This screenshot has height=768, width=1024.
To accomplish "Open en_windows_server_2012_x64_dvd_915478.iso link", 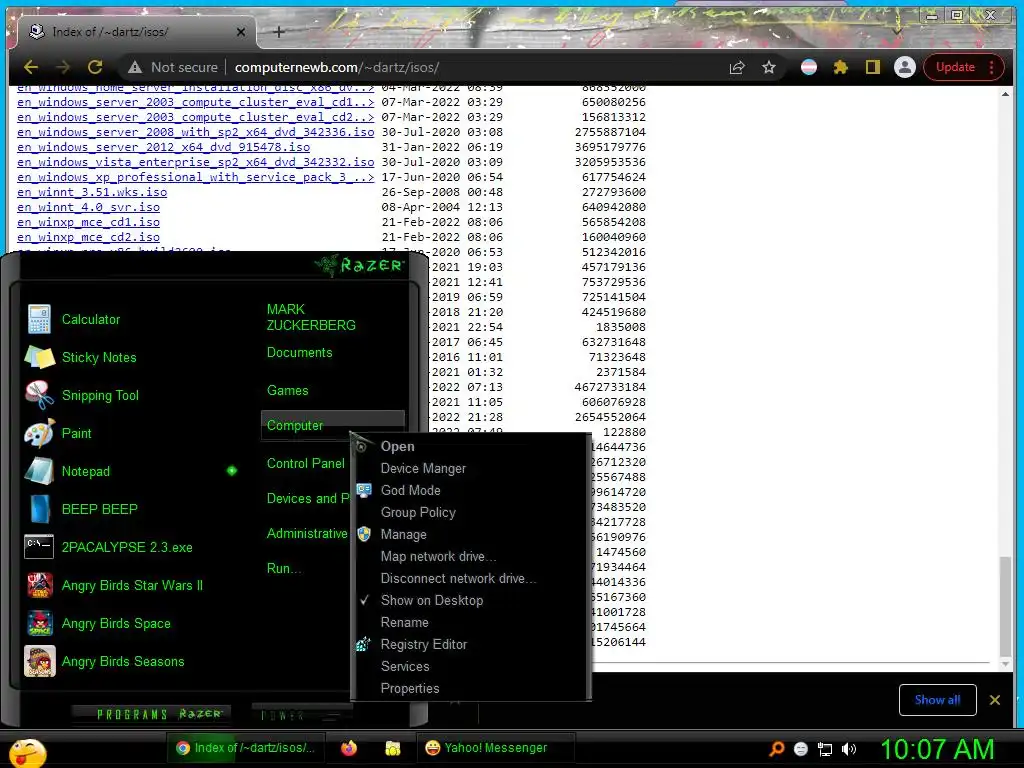I will pos(163,147).
